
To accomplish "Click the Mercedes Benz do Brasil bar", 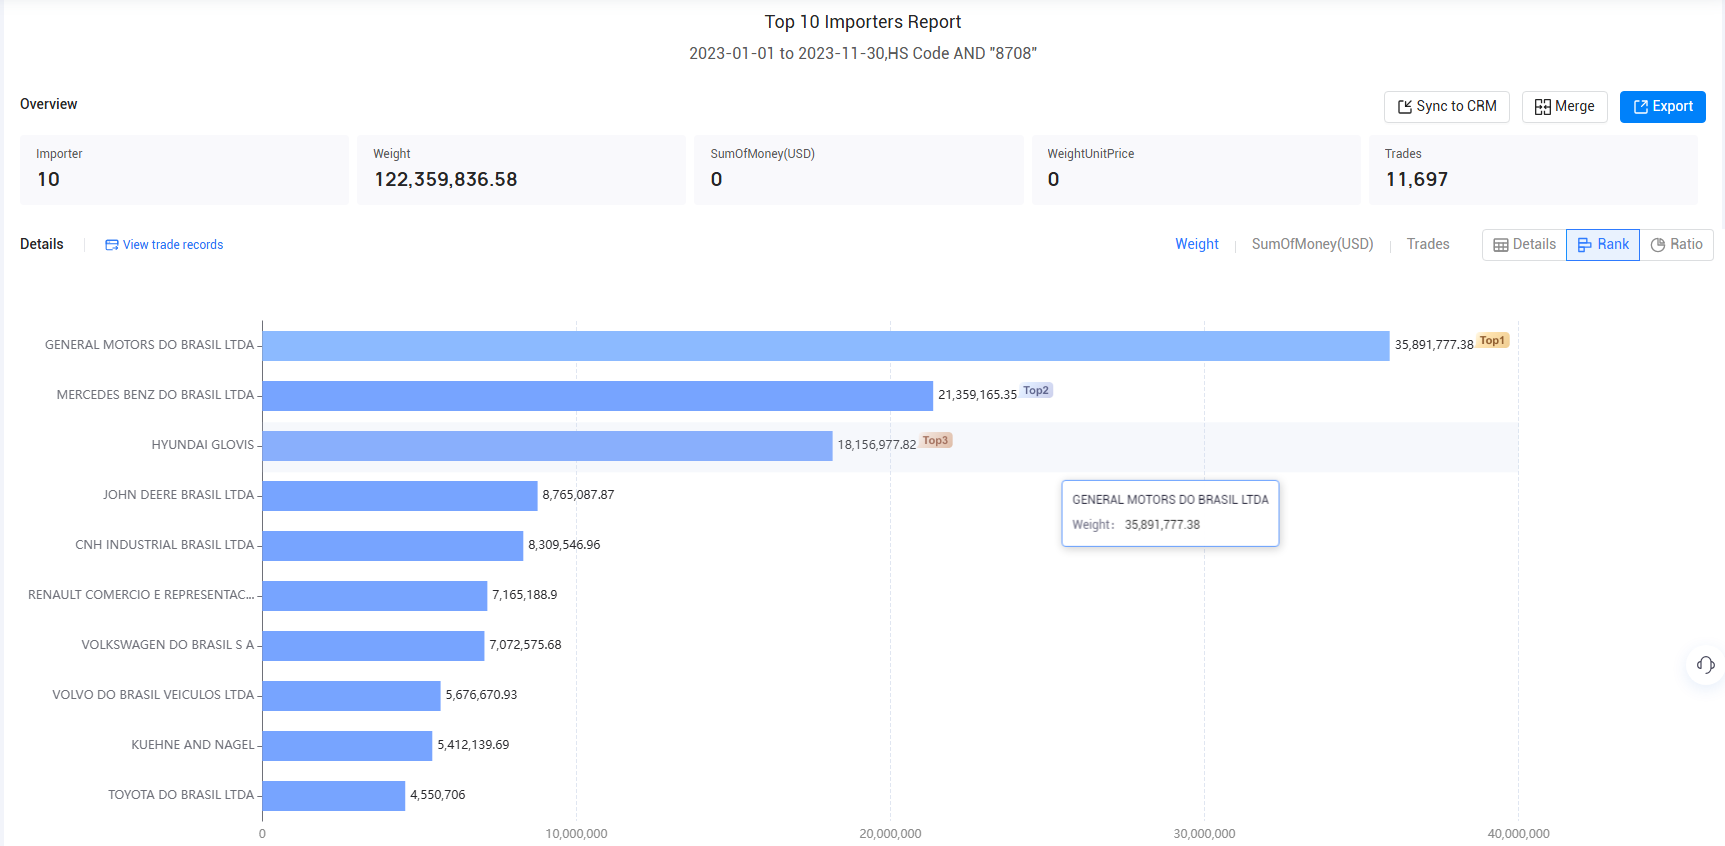I will coord(598,396).
